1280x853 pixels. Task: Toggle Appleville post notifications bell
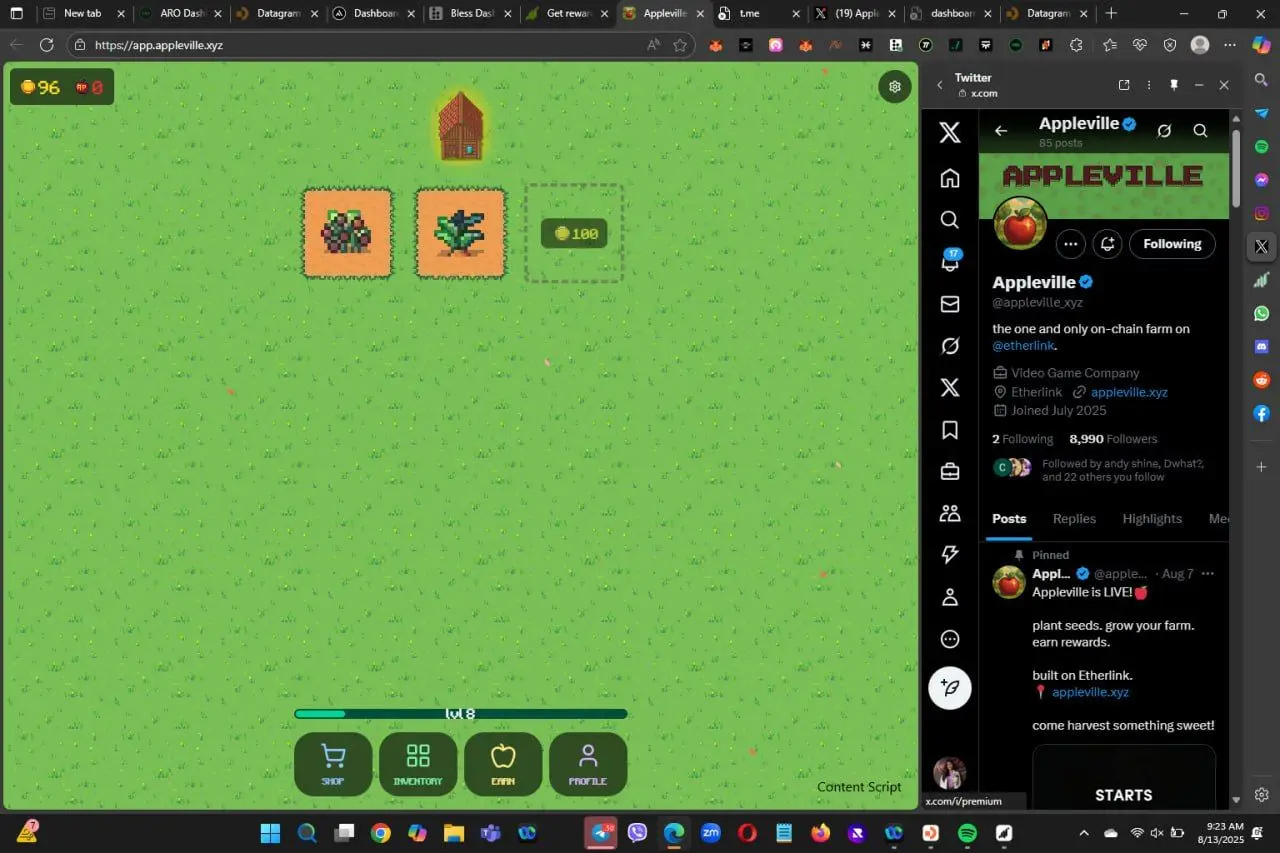(x=1107, y=244)
